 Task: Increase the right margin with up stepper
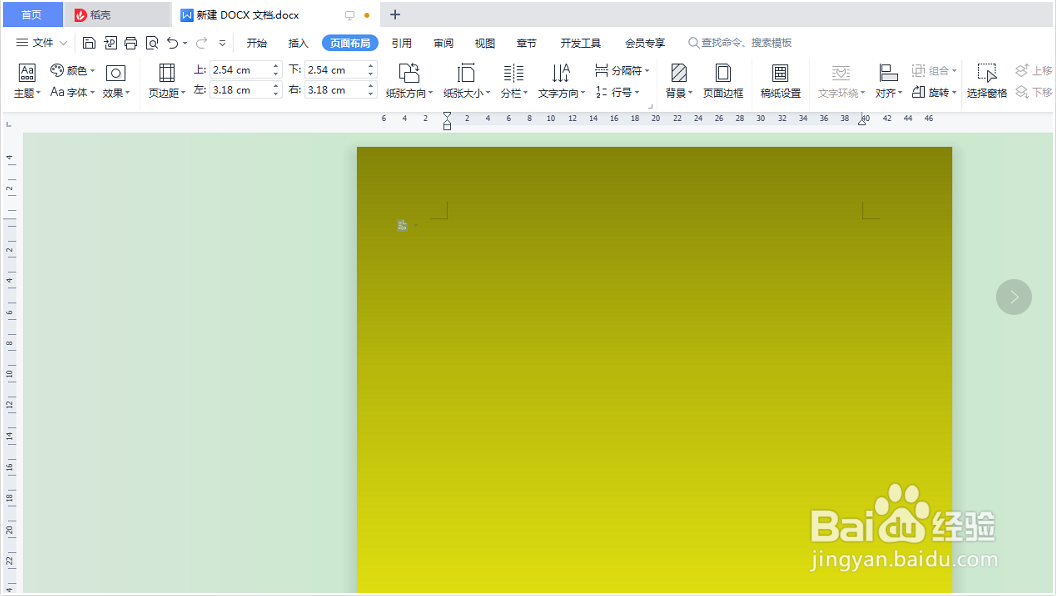coord(370,86)
